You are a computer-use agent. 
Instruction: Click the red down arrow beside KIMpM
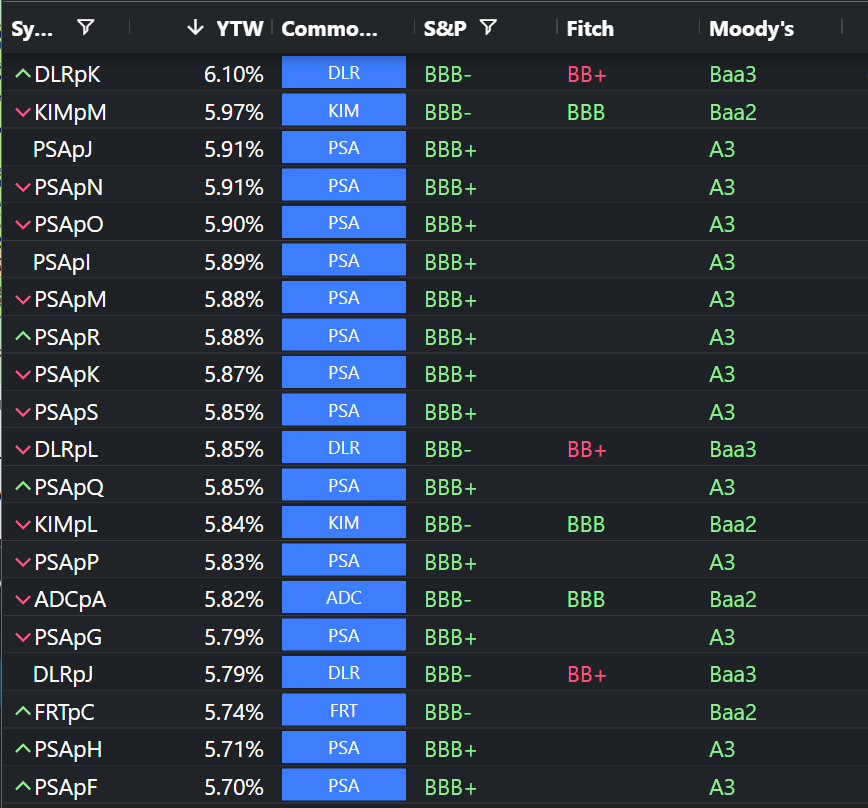[22, 112]
